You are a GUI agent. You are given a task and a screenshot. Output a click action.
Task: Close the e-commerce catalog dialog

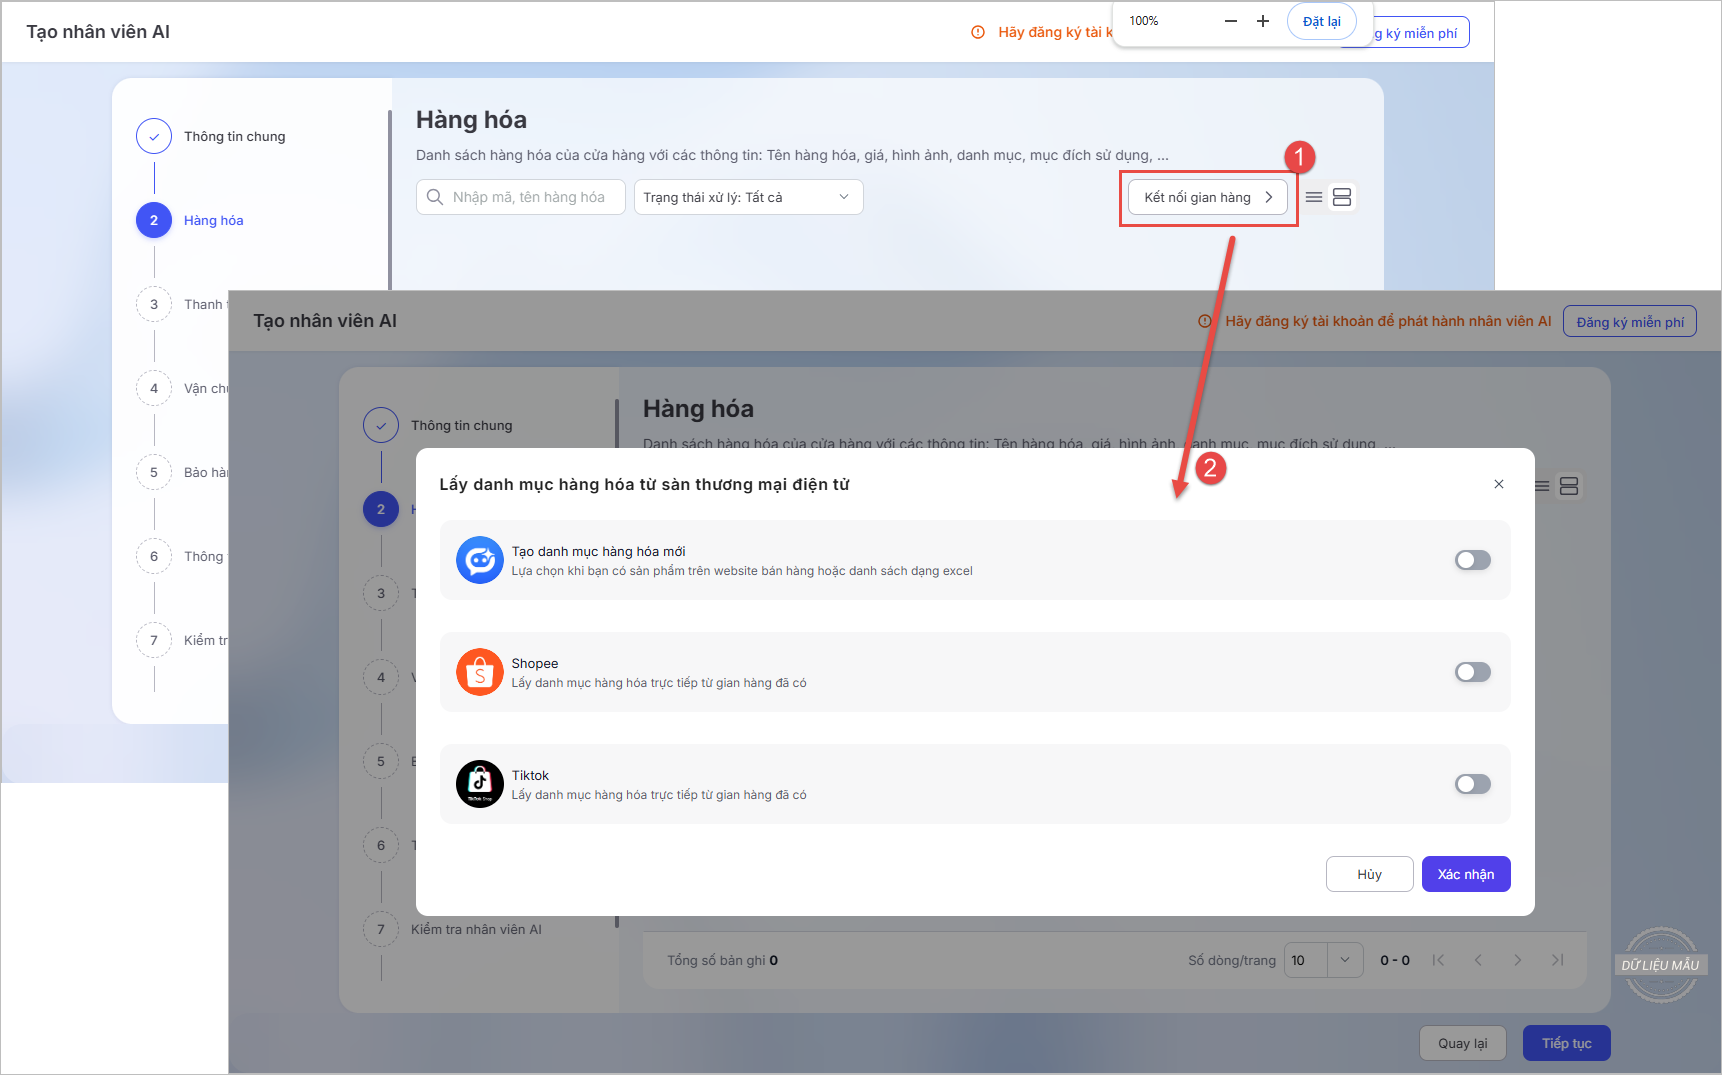click(1498, 484)
